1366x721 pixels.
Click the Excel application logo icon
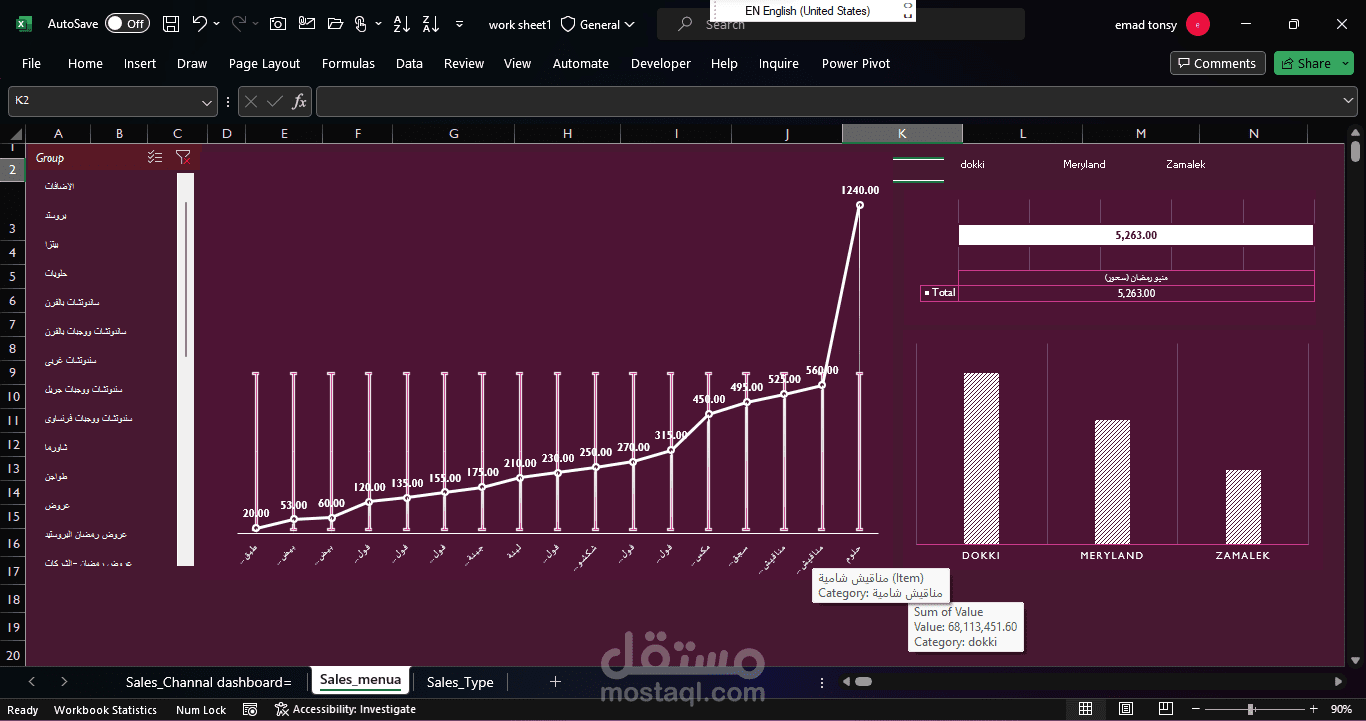(x=24, y=24)
